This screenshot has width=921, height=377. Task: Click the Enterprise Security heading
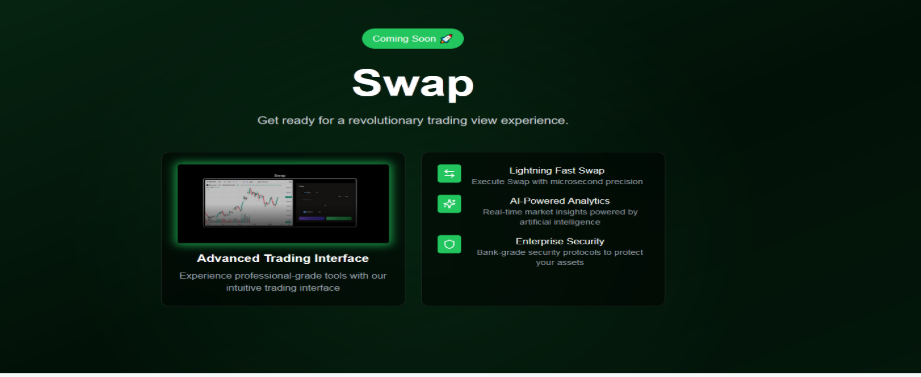[560, 241]
